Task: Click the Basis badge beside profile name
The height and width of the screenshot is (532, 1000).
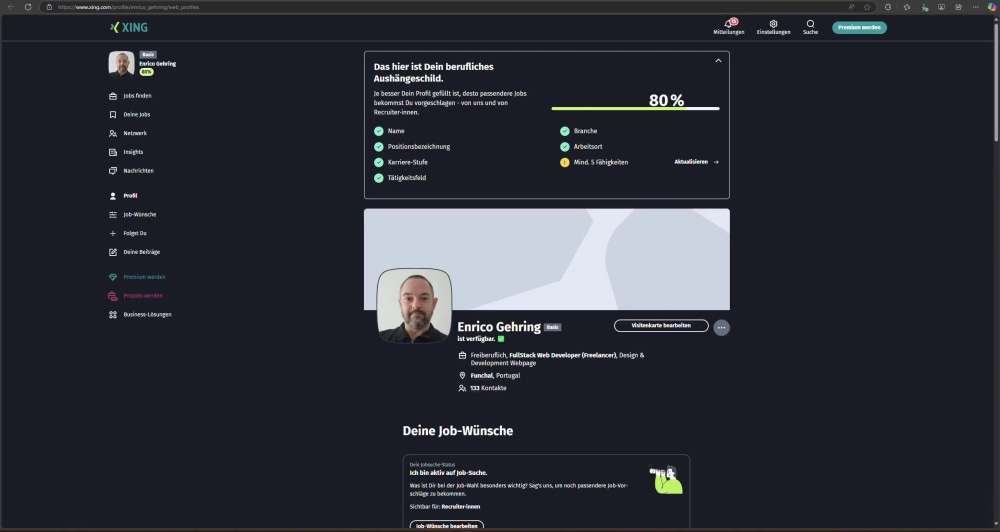Action: [552, 327]
